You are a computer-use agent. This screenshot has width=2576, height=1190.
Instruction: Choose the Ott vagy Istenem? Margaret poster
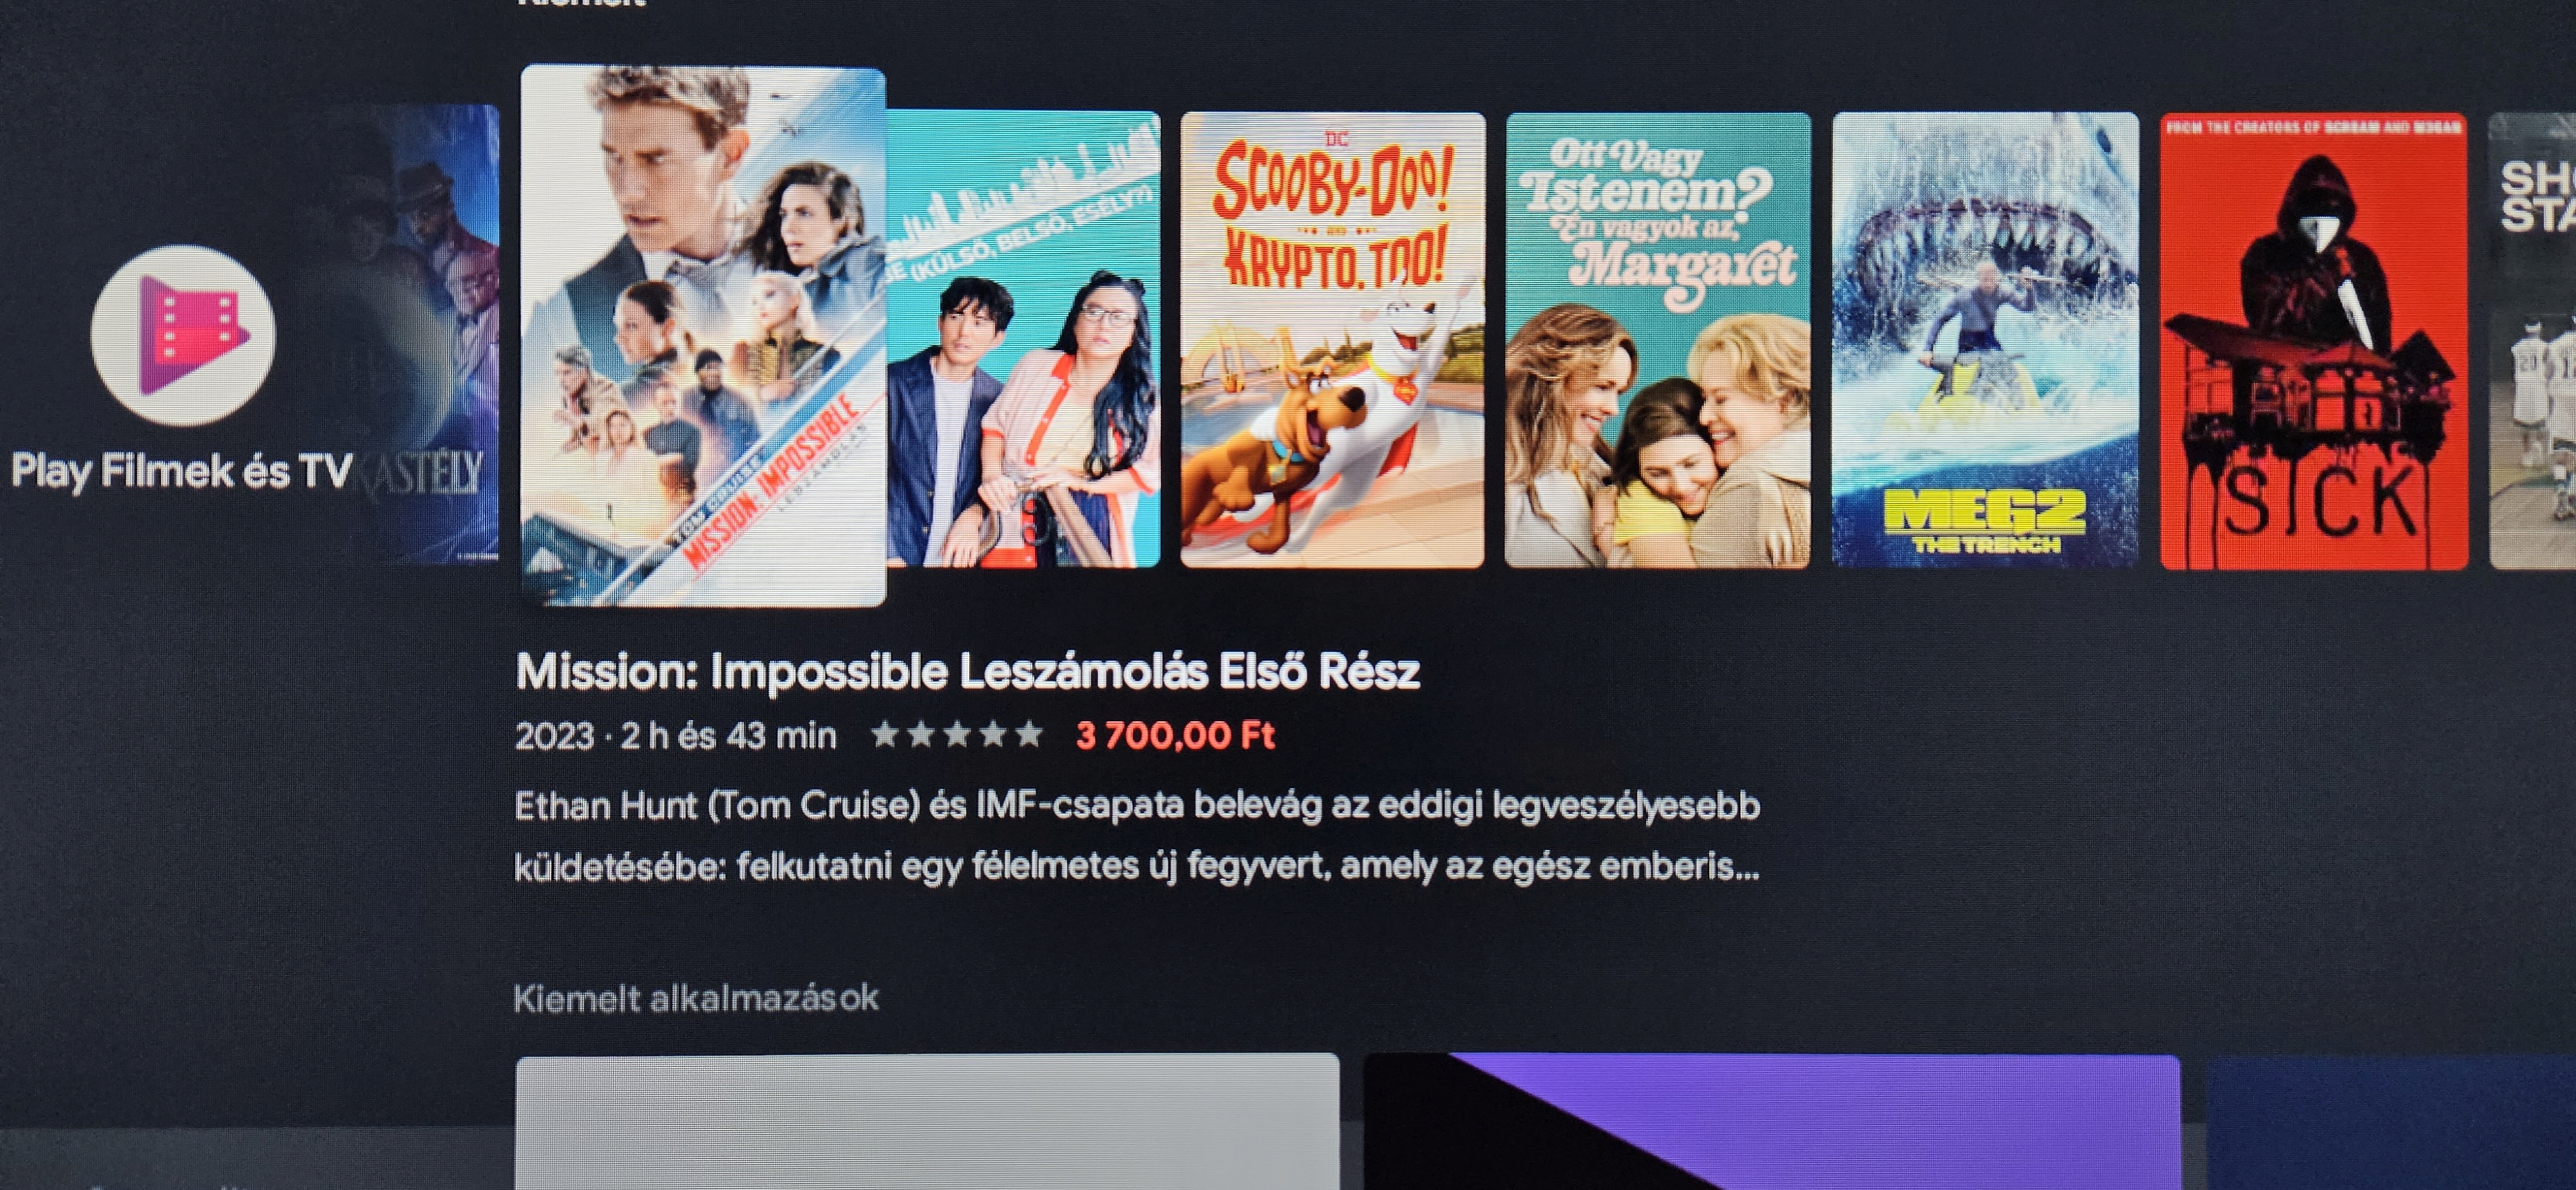pyautogui.click(x=1658, y=340)
